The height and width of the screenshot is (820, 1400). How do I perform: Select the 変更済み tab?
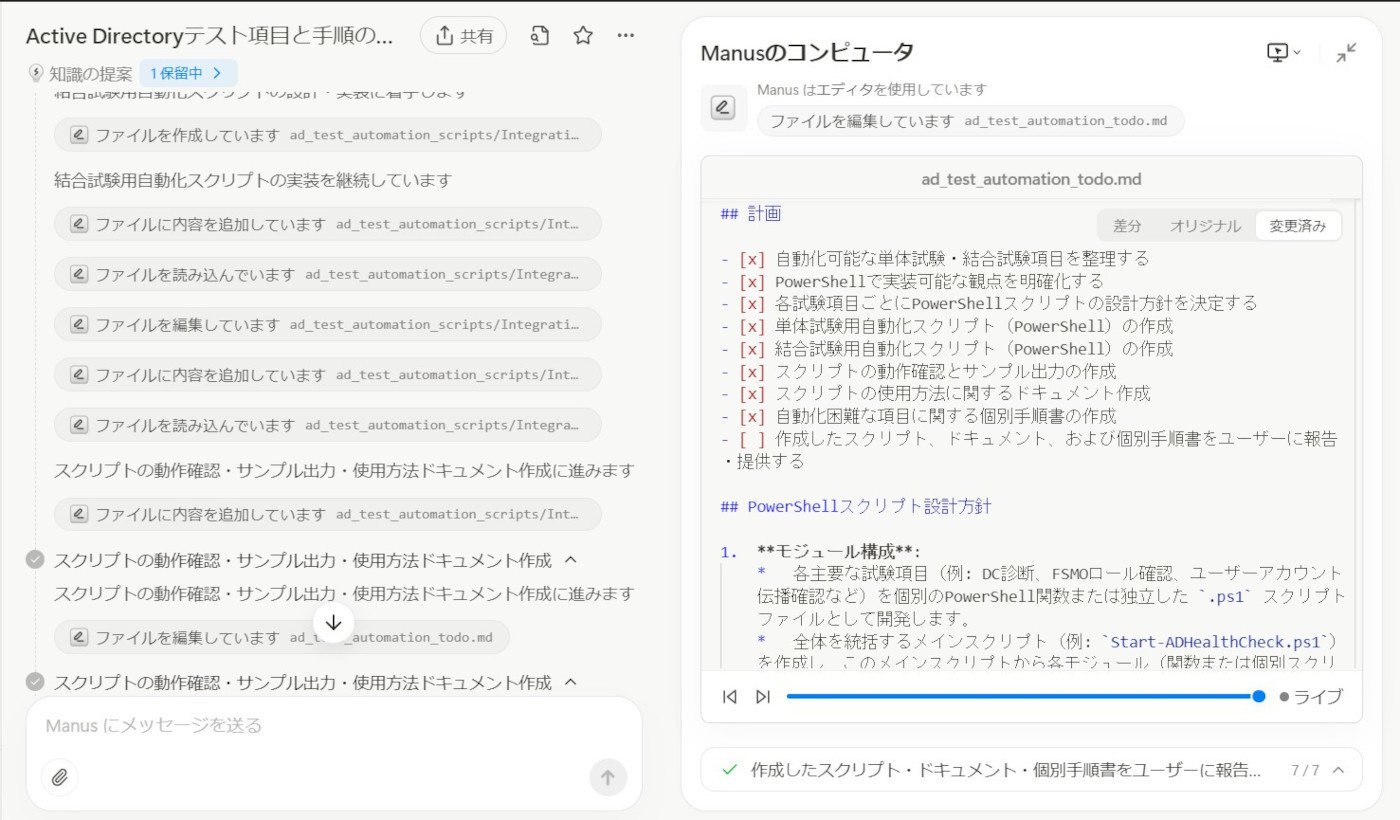(1298, 226)
